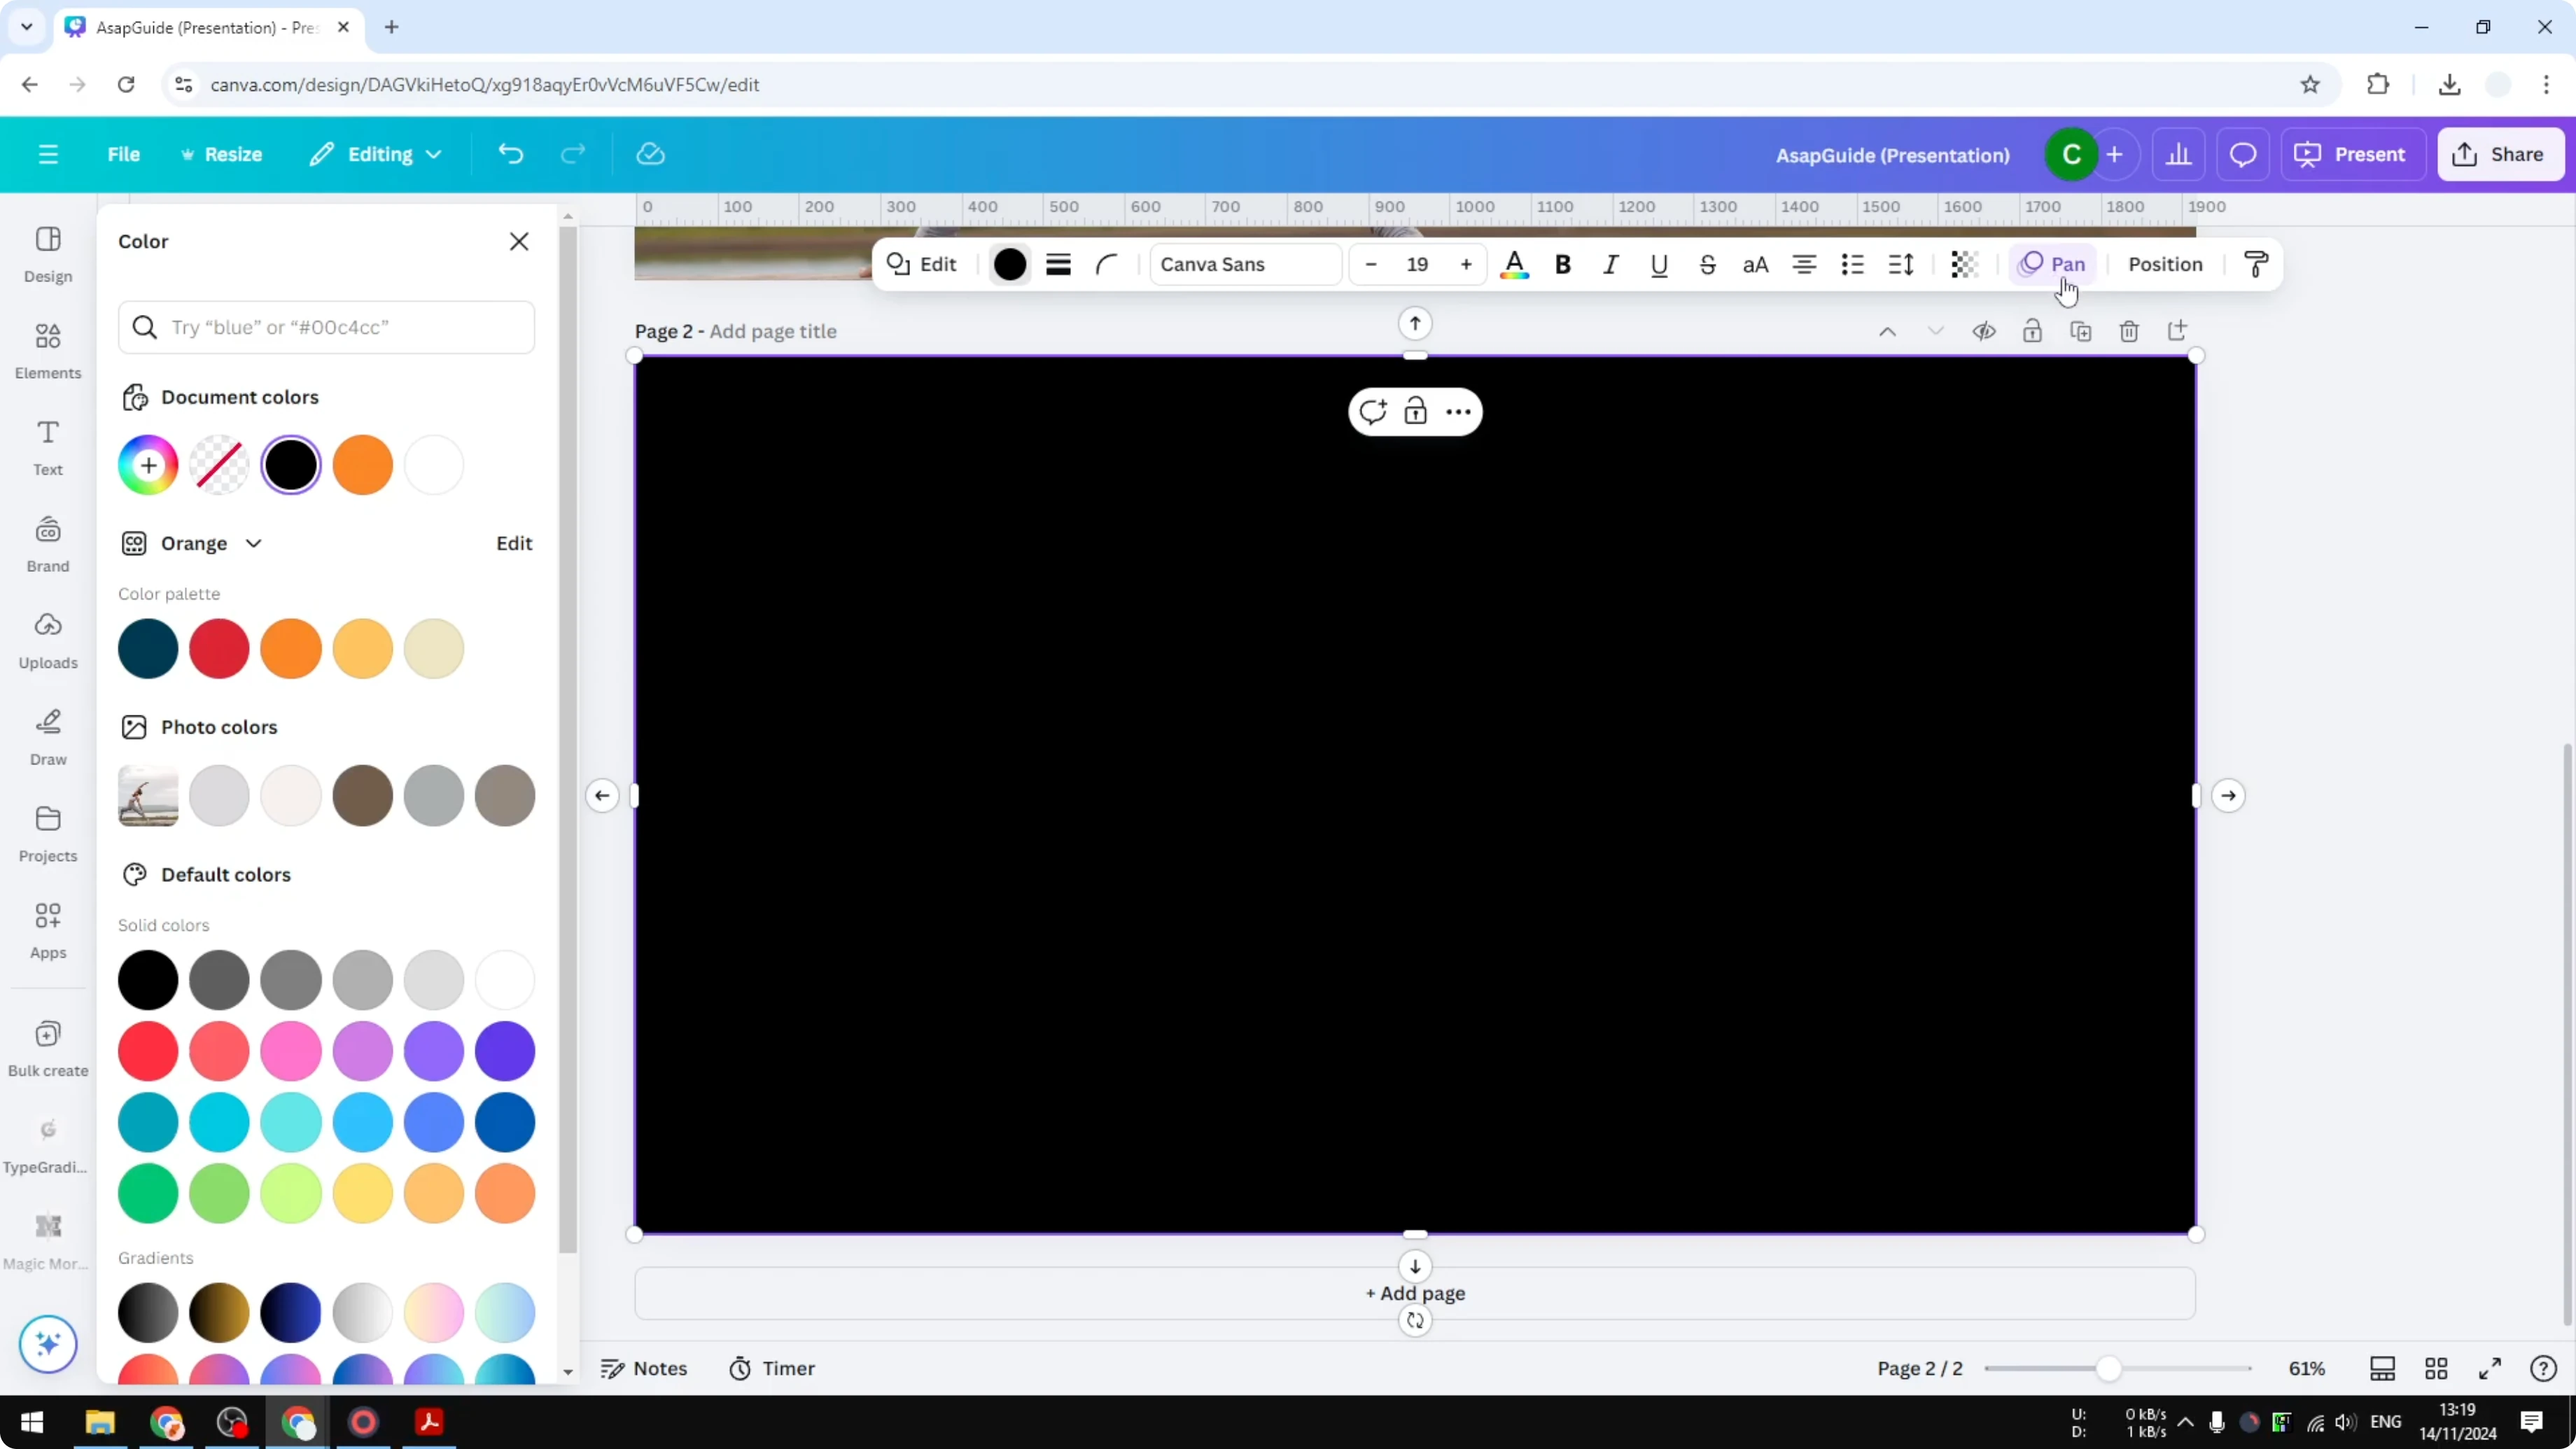Open the Canva Sans font dropdown

1244,264
